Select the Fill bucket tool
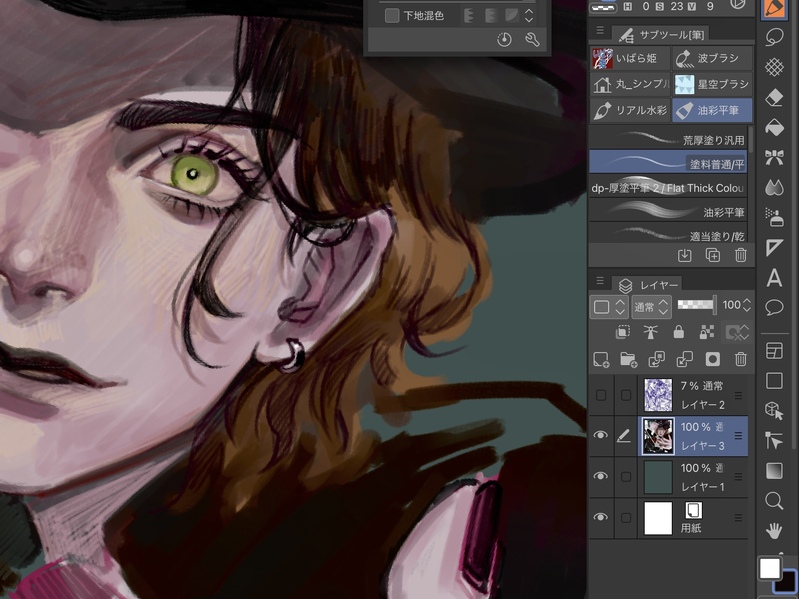Viewport: 799px width, 599px height. 774,127
